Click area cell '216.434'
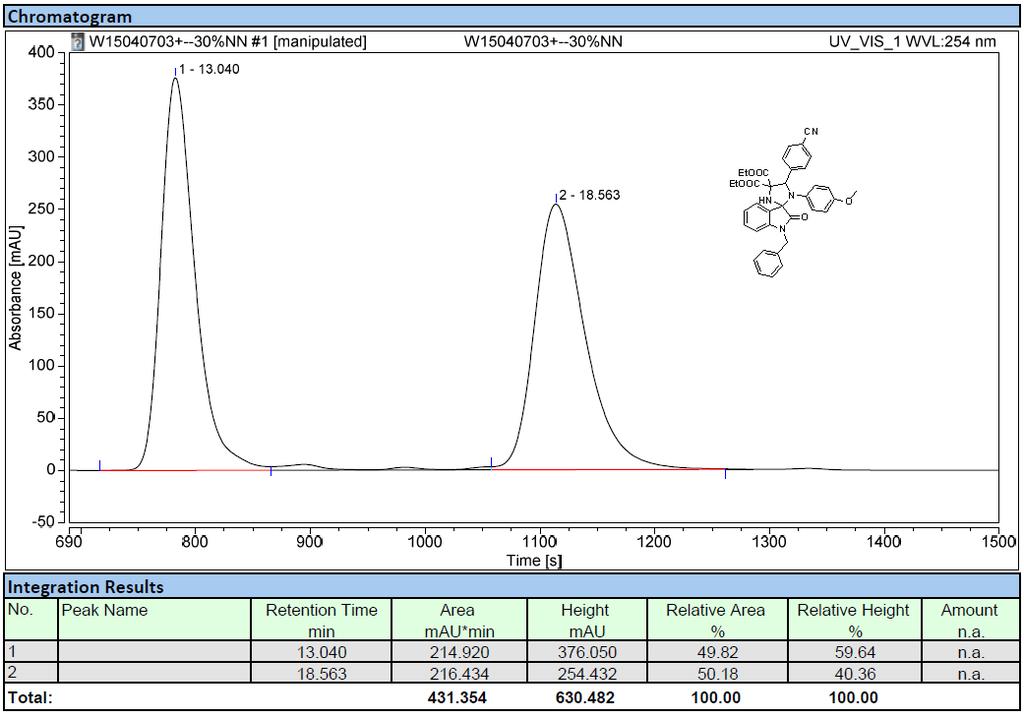Image resolution: width=1024 pixels, height=718 pixels. coord(460,674)
